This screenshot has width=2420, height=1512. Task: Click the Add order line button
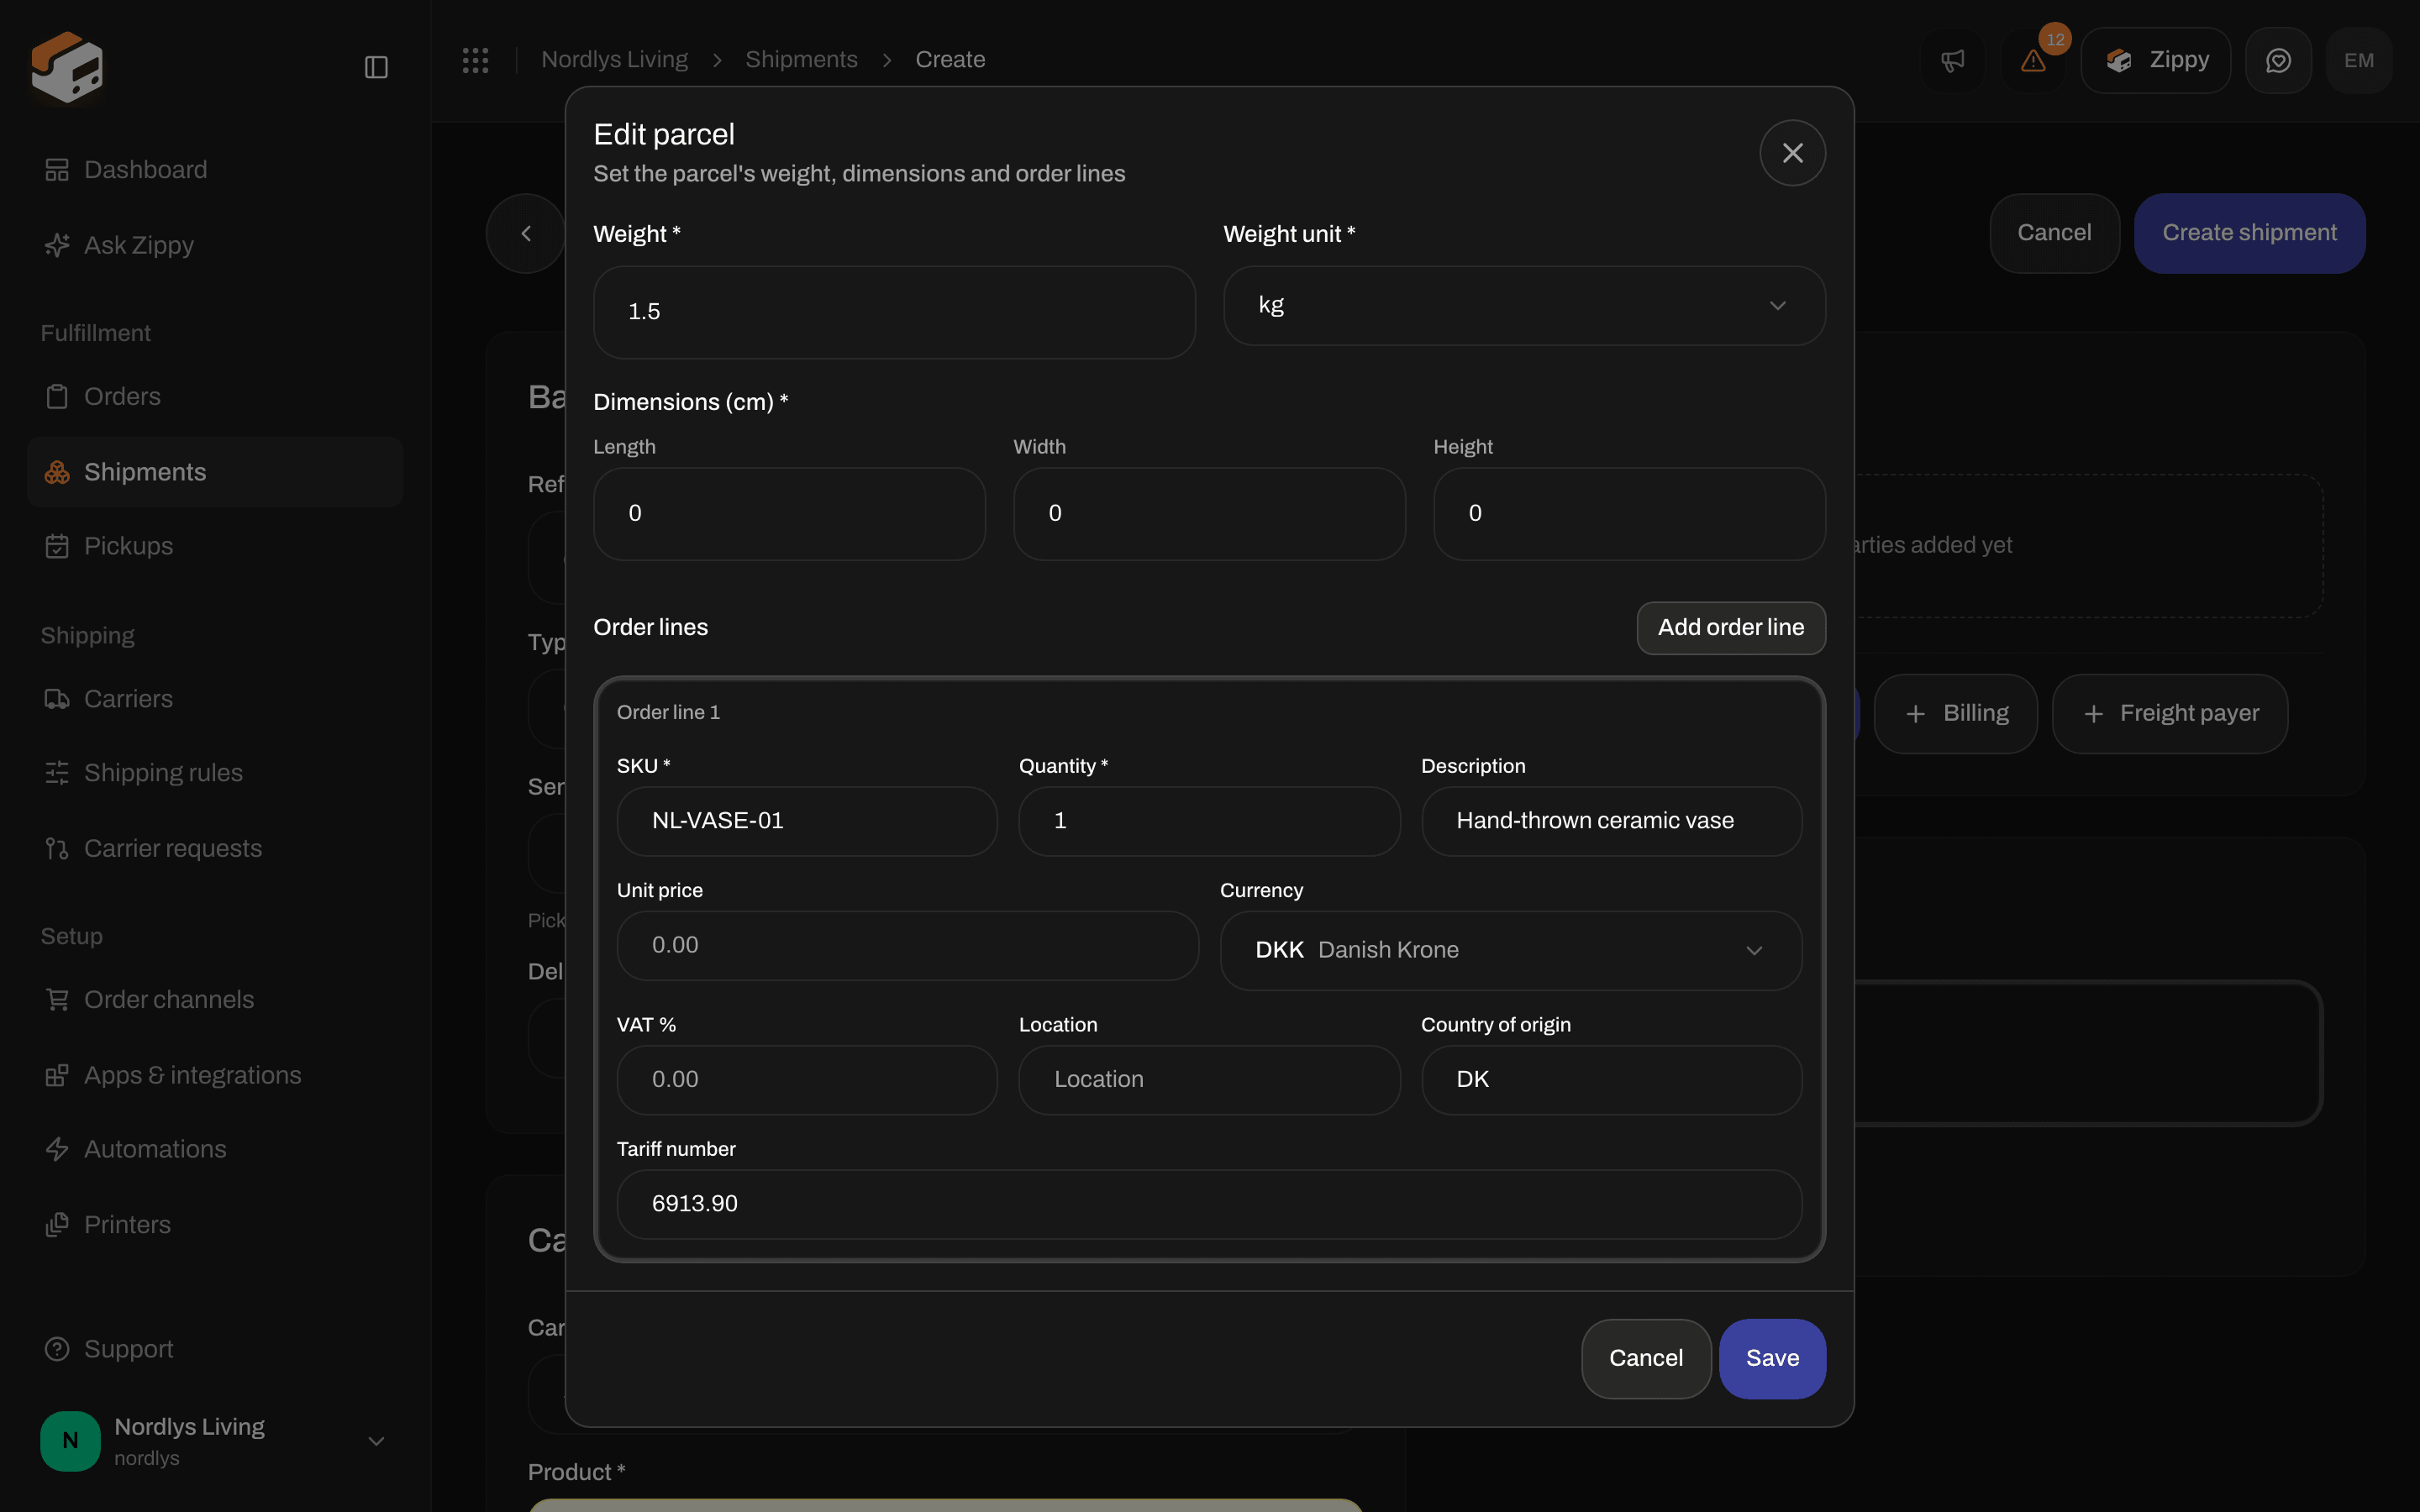(x=1731, y=628)
